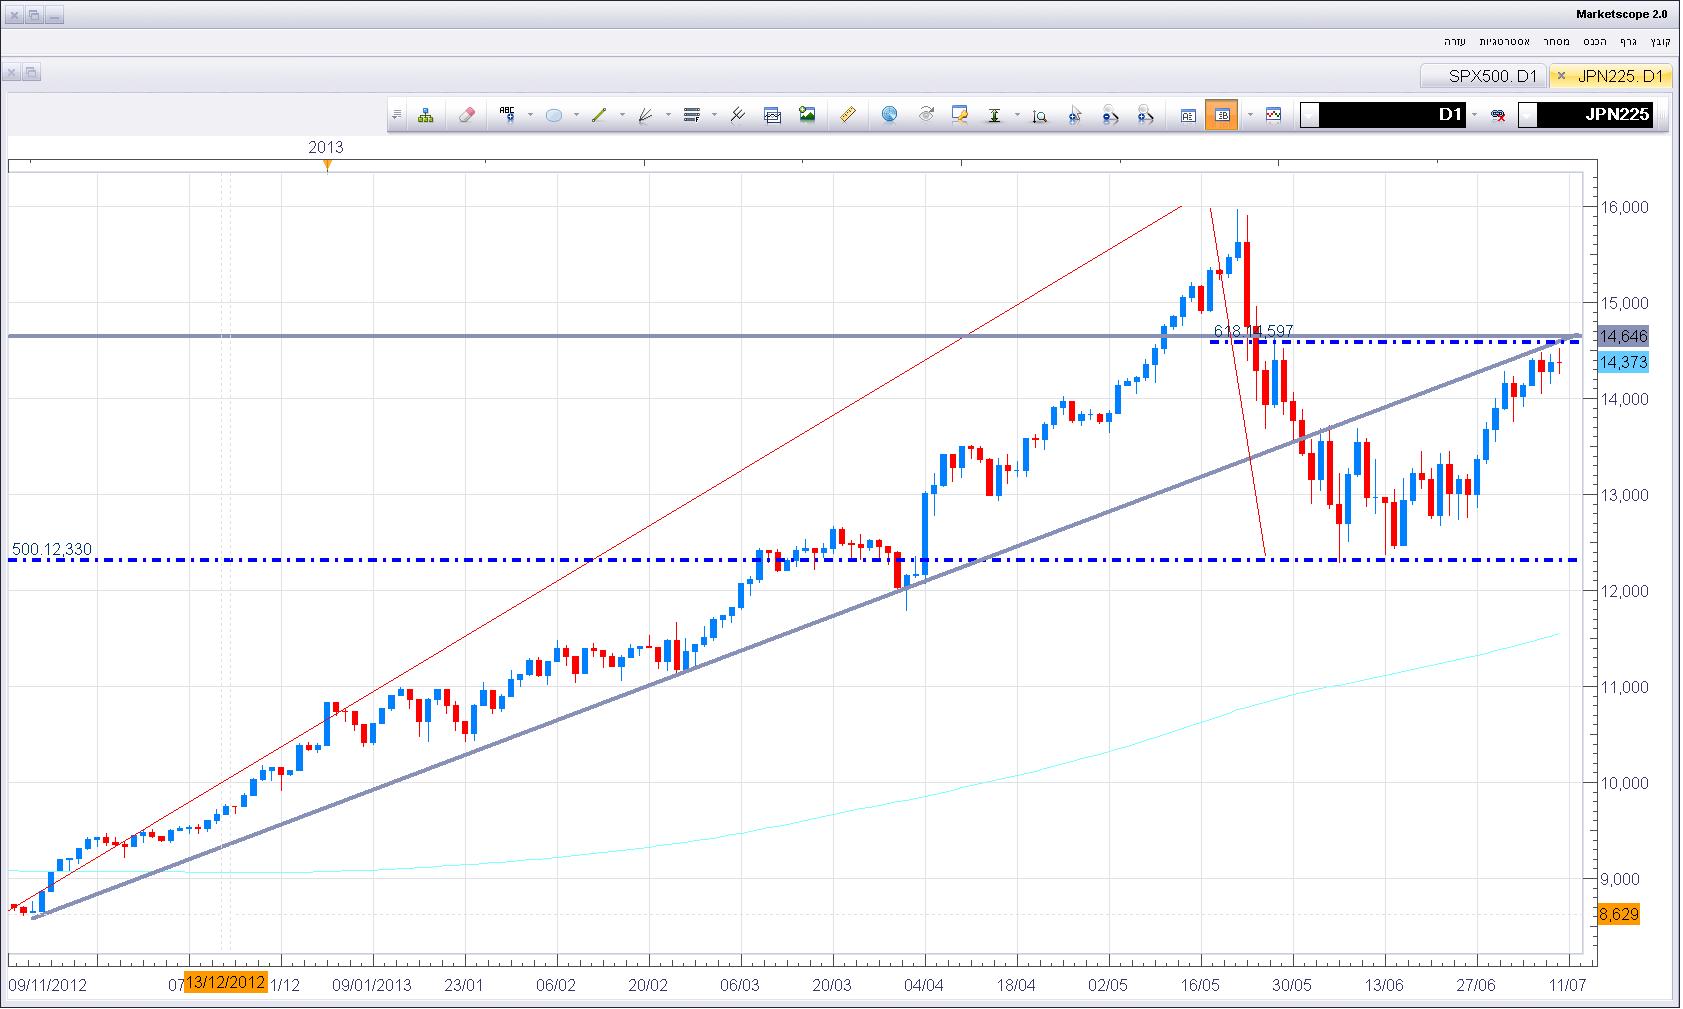Click the 04/04 date axis label
The image size is (1683, 1009).
click(x=925, y=985)
